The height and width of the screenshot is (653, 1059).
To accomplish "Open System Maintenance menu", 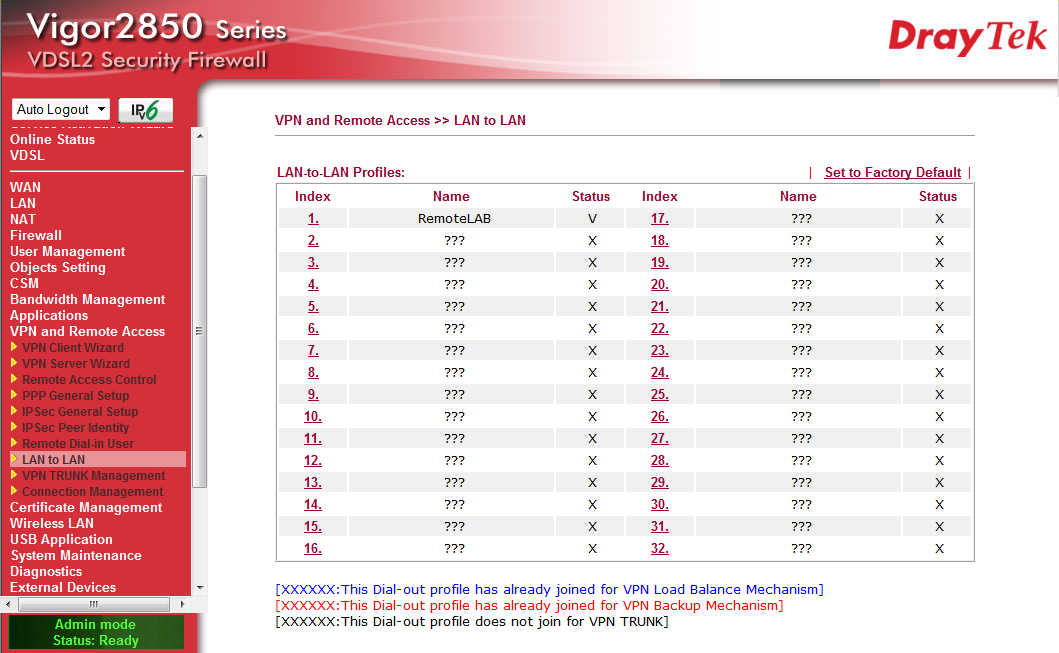I will [76, 556].
